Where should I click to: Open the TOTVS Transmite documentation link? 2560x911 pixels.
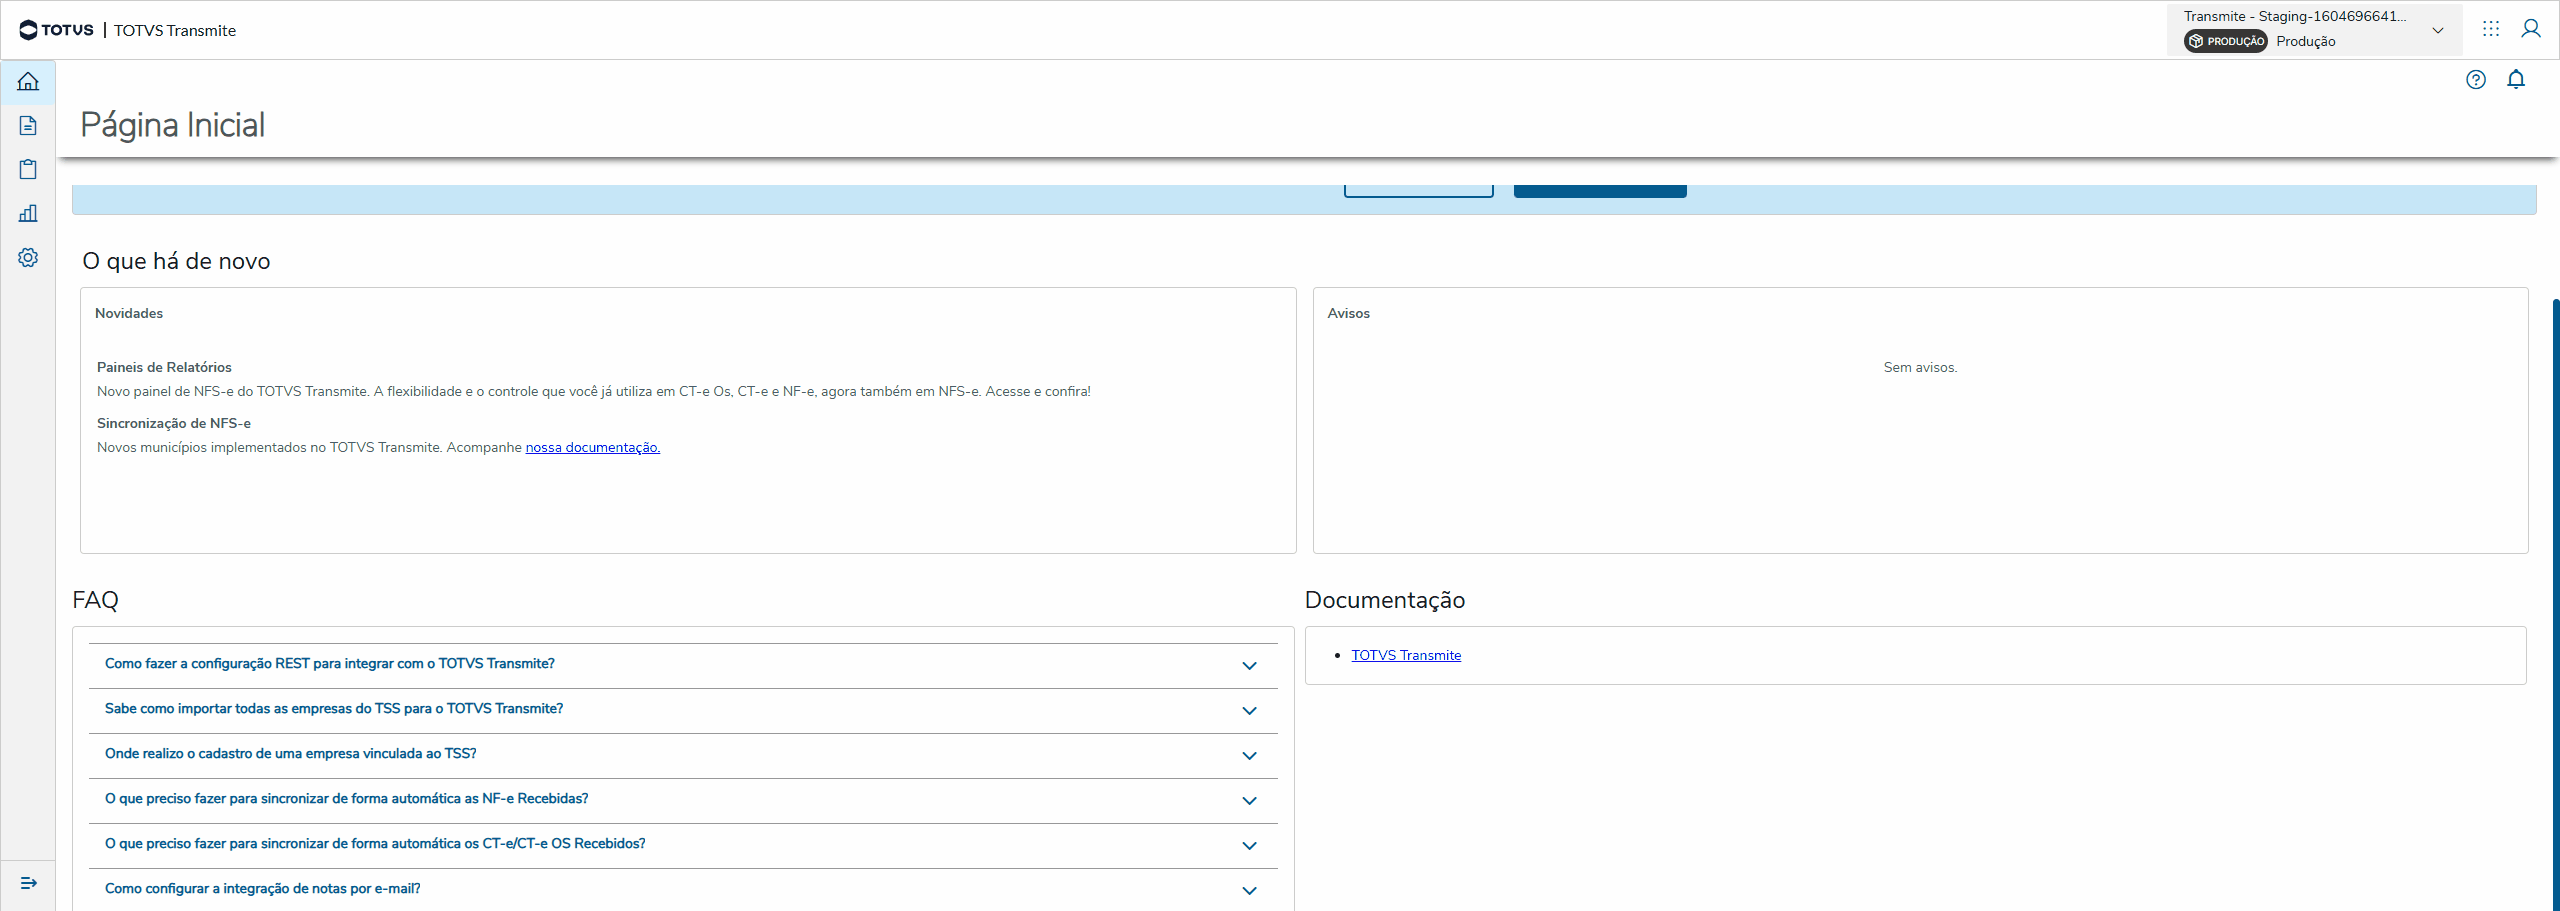pyautogui.click(x=1406, y=655)
